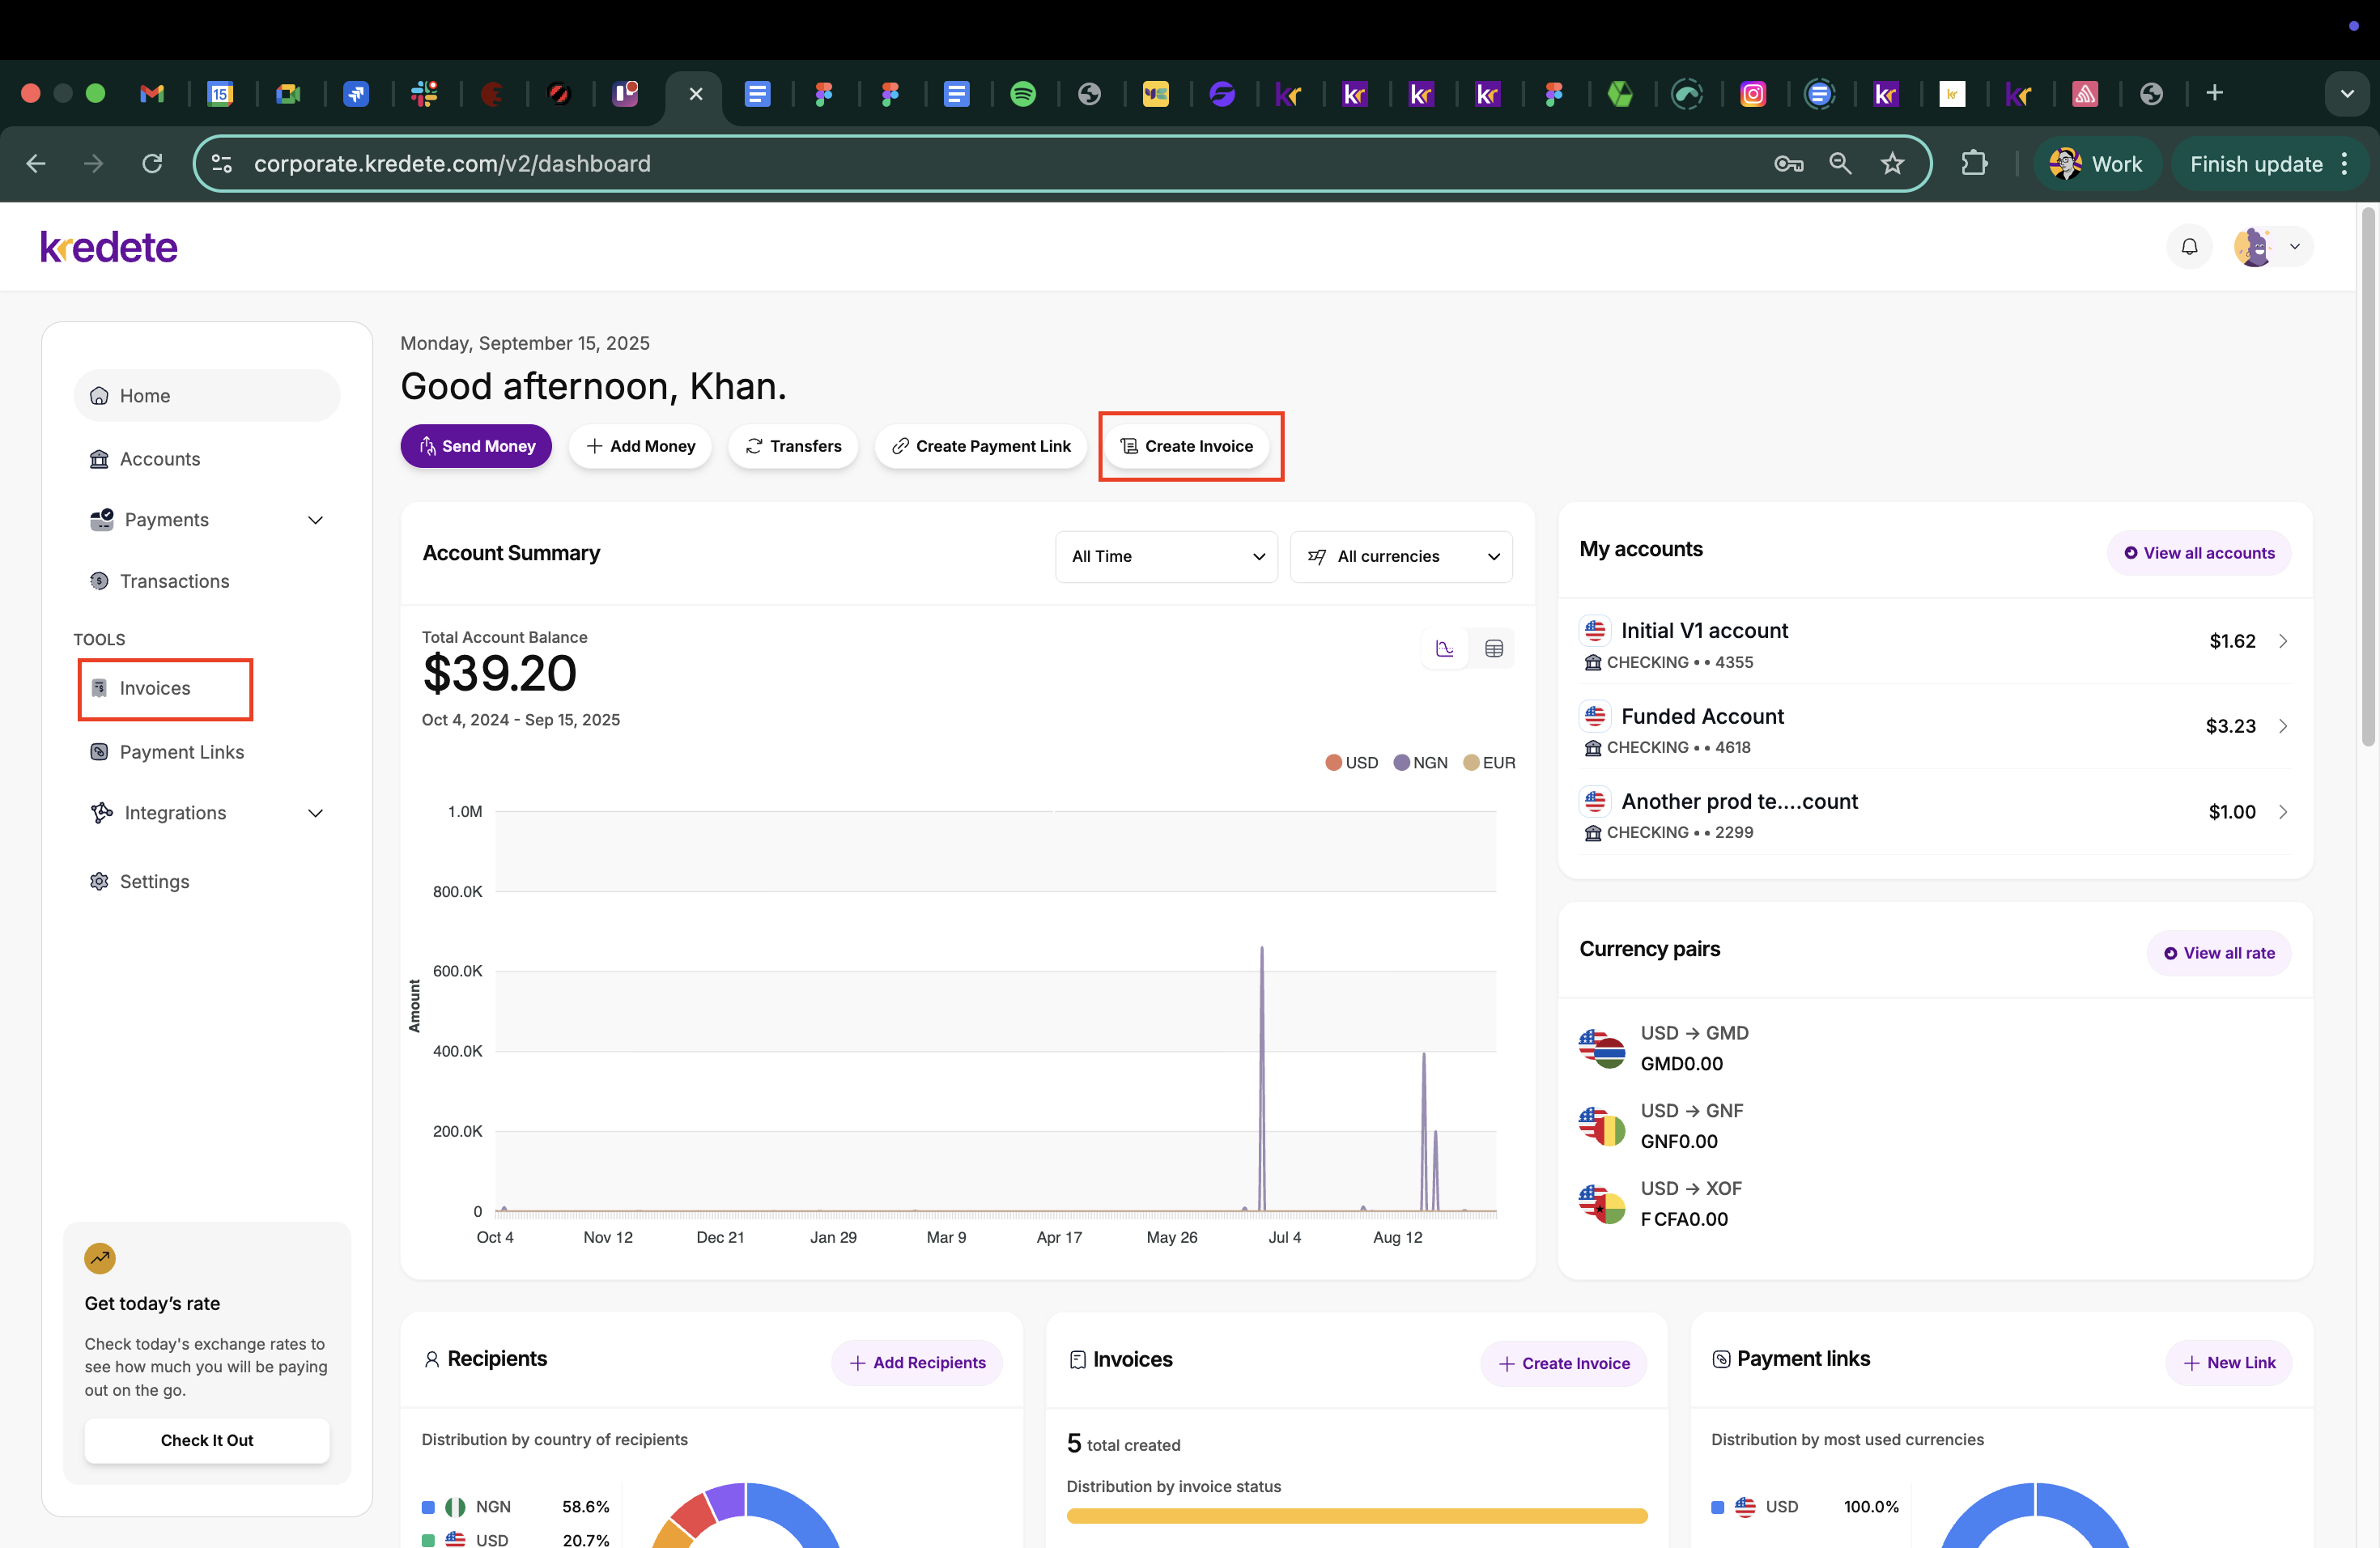This screenshot has width=2380, height=1548.
Task: Open the Spotify browser tab
Action: 1022,94
